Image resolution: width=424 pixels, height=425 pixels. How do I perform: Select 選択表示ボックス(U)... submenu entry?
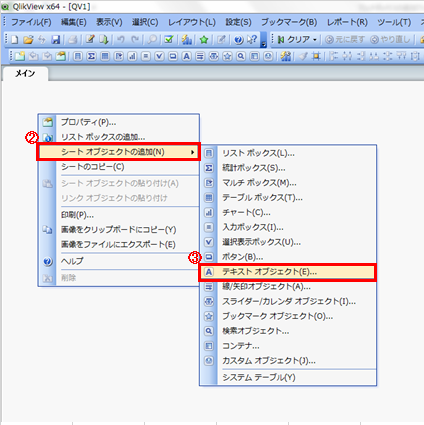click(288, 242)
